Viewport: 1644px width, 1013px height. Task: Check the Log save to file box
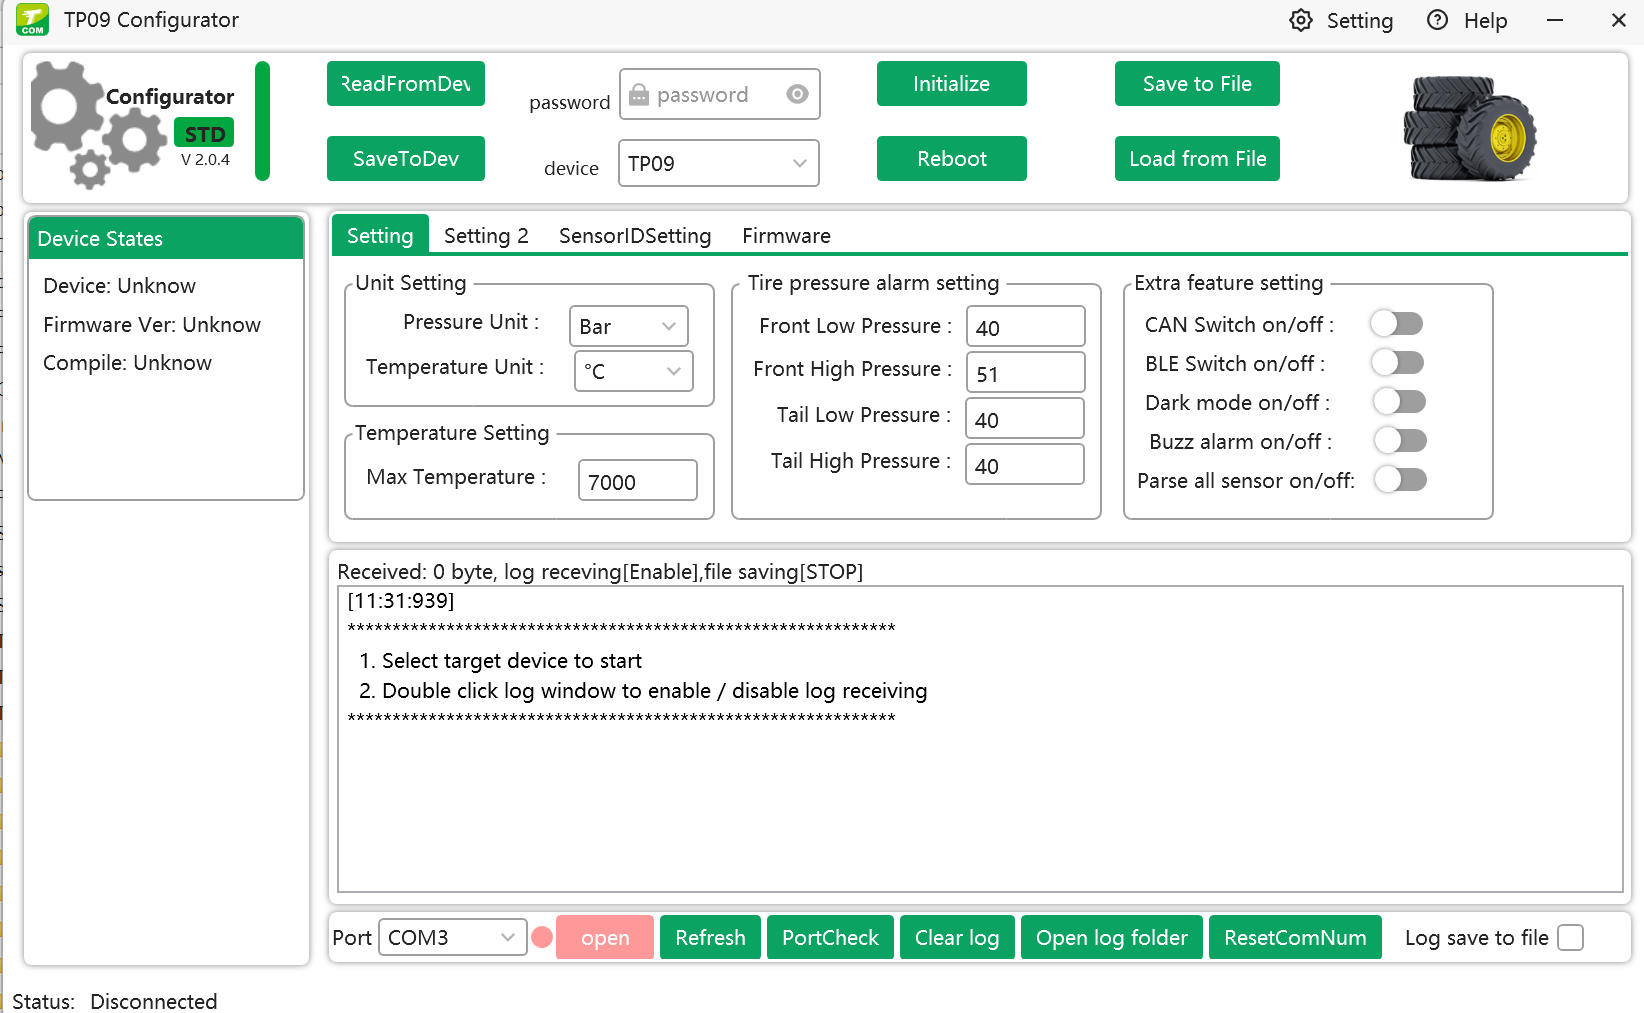(x=1571, y=937)
